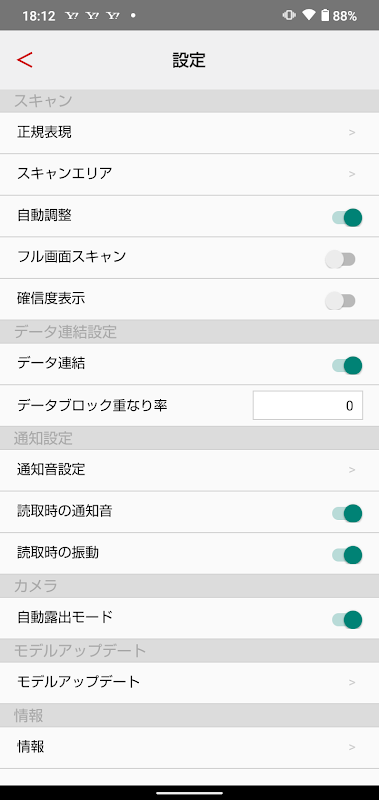This screenshot has width=379, height=800.
Task: Open スキャンエリア via its chevron
Action: 352,174
